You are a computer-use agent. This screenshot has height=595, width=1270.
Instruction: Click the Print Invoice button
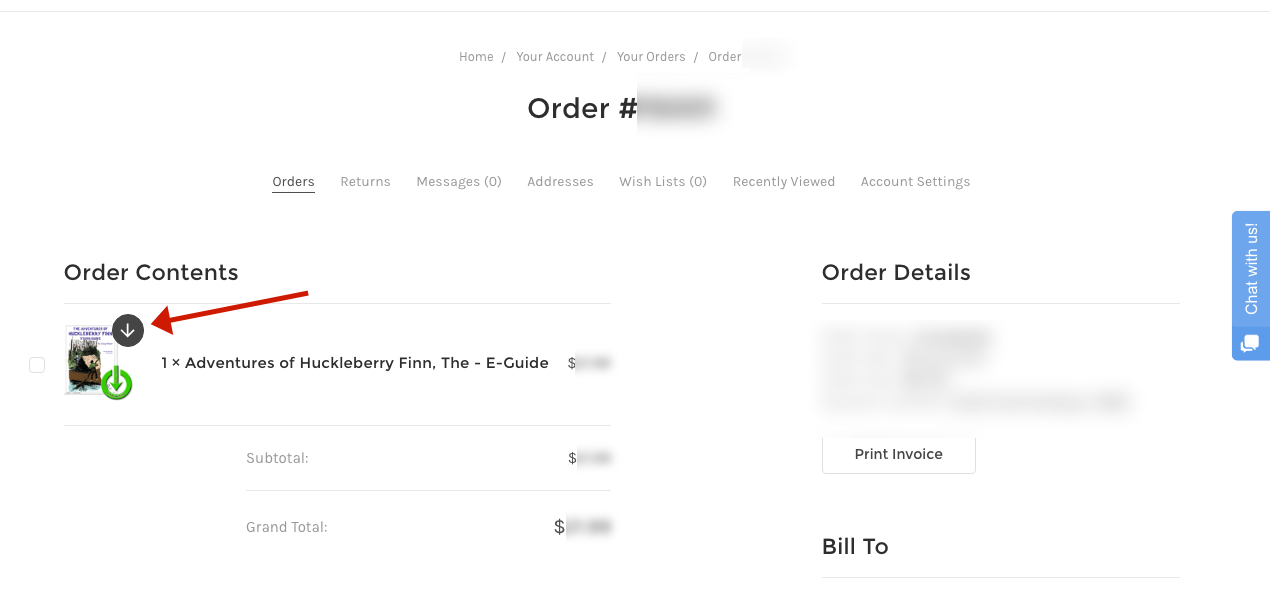(898, 454)
